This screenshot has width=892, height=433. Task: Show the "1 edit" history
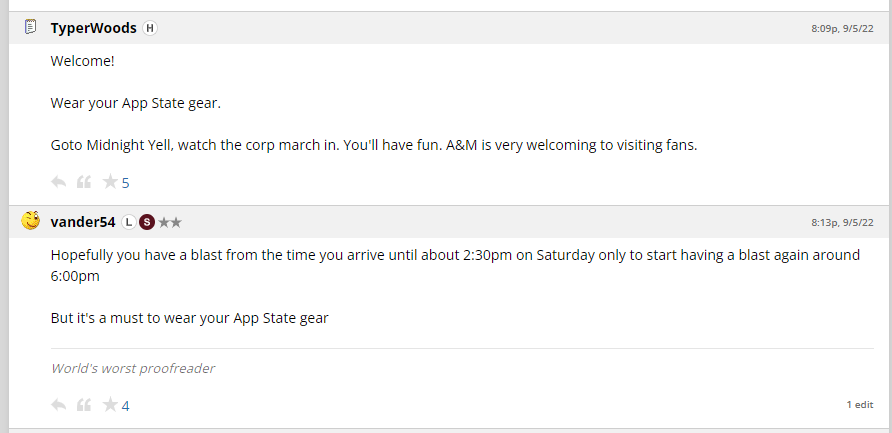coord(859,405)
